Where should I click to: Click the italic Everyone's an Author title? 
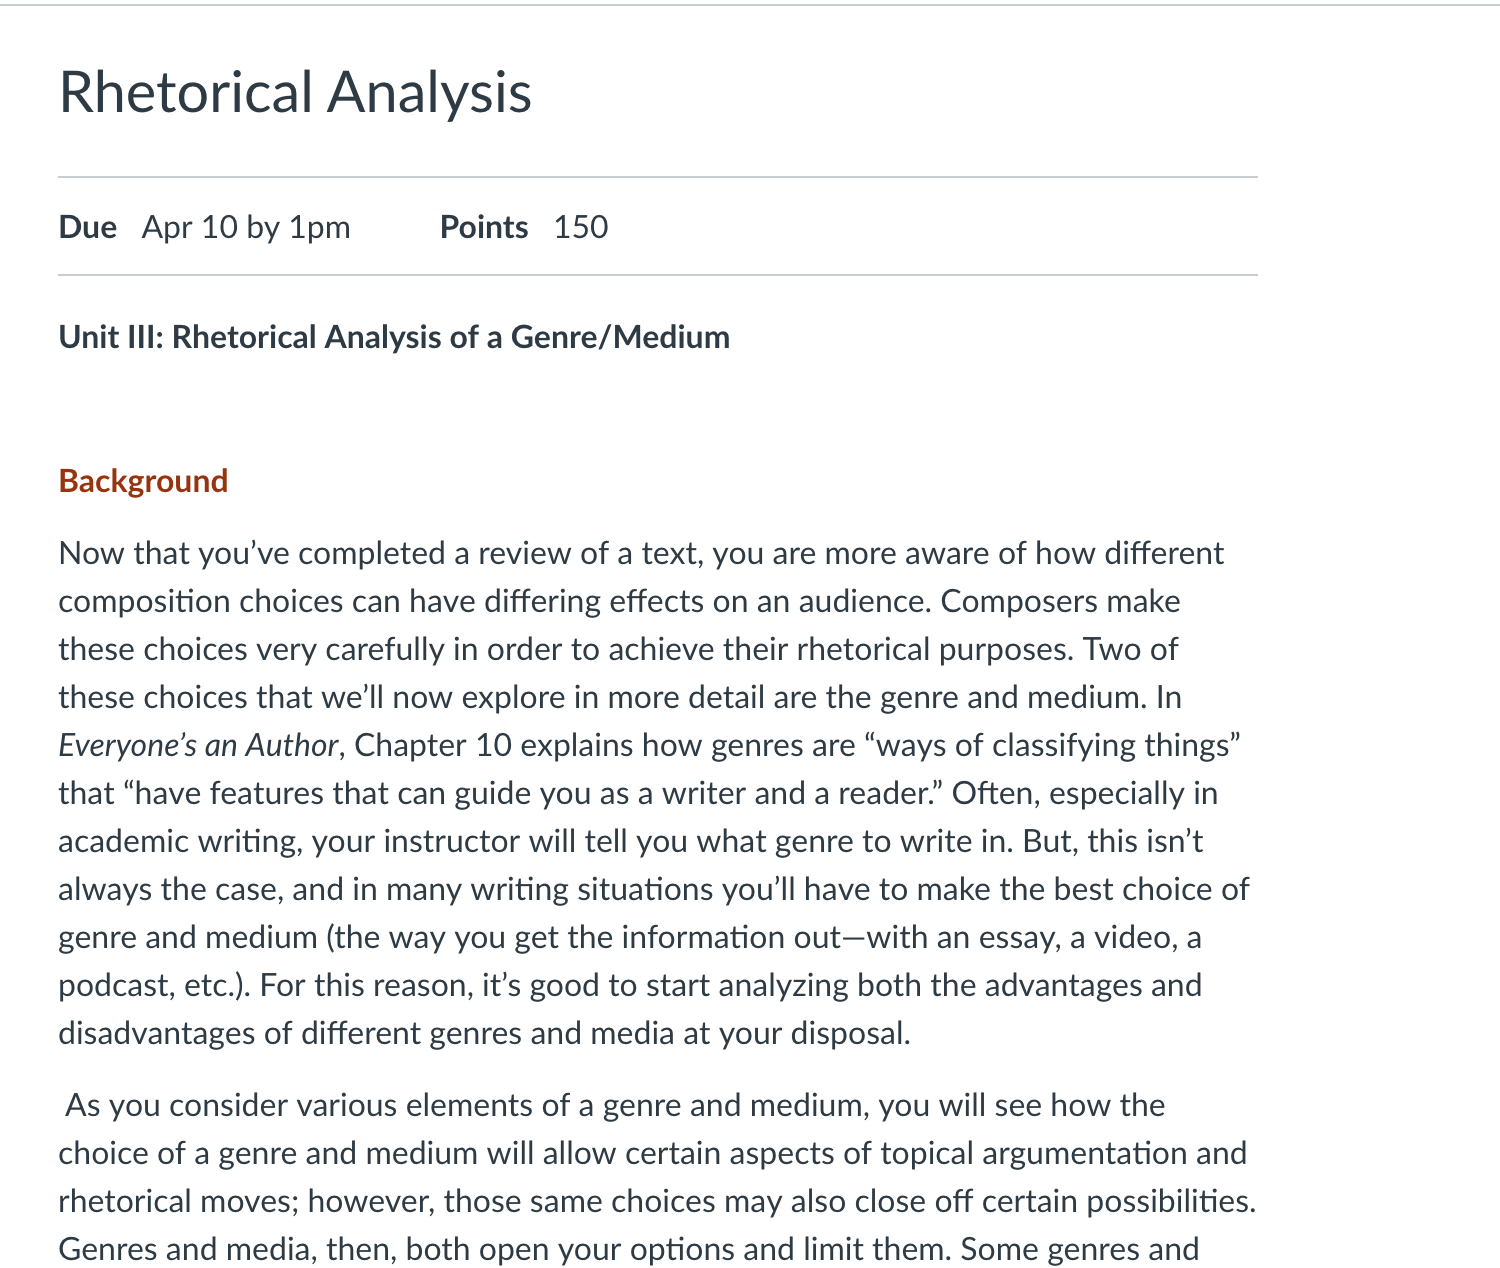point(199,745)
